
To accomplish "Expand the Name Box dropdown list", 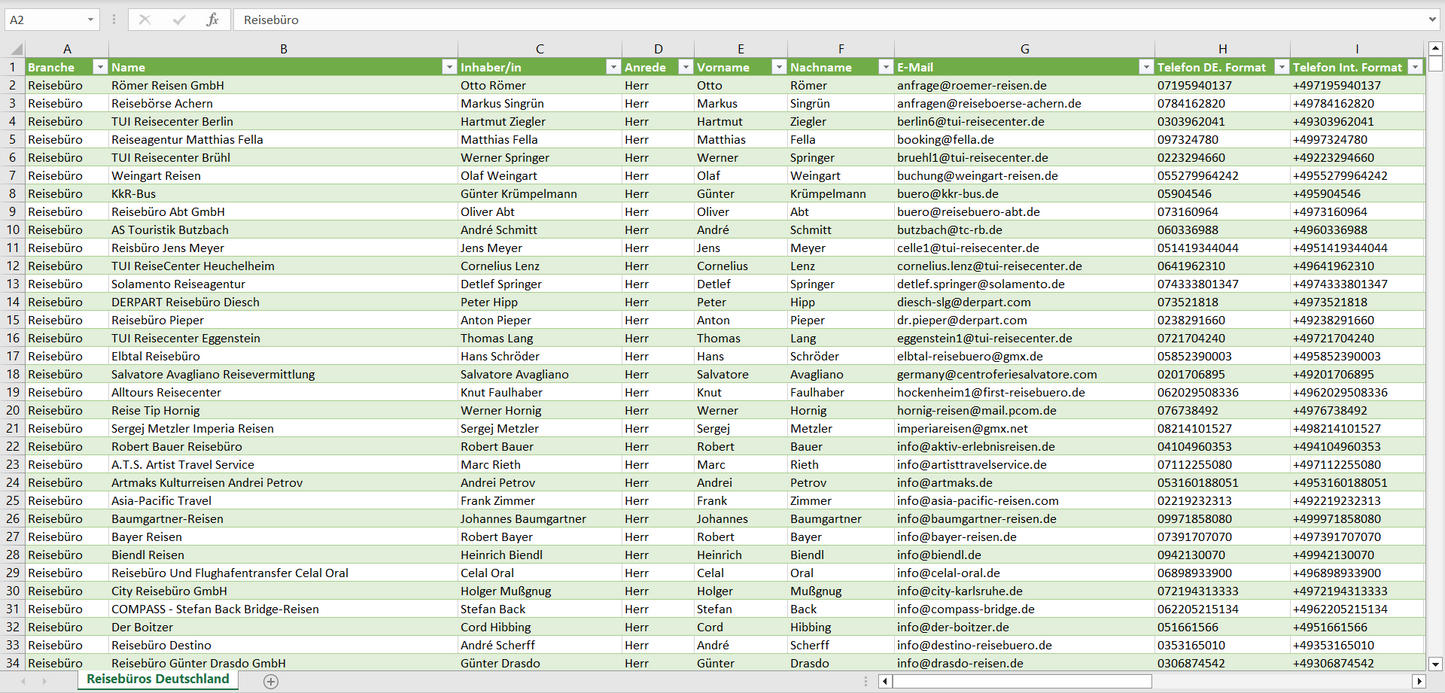I will click(91, 20).
